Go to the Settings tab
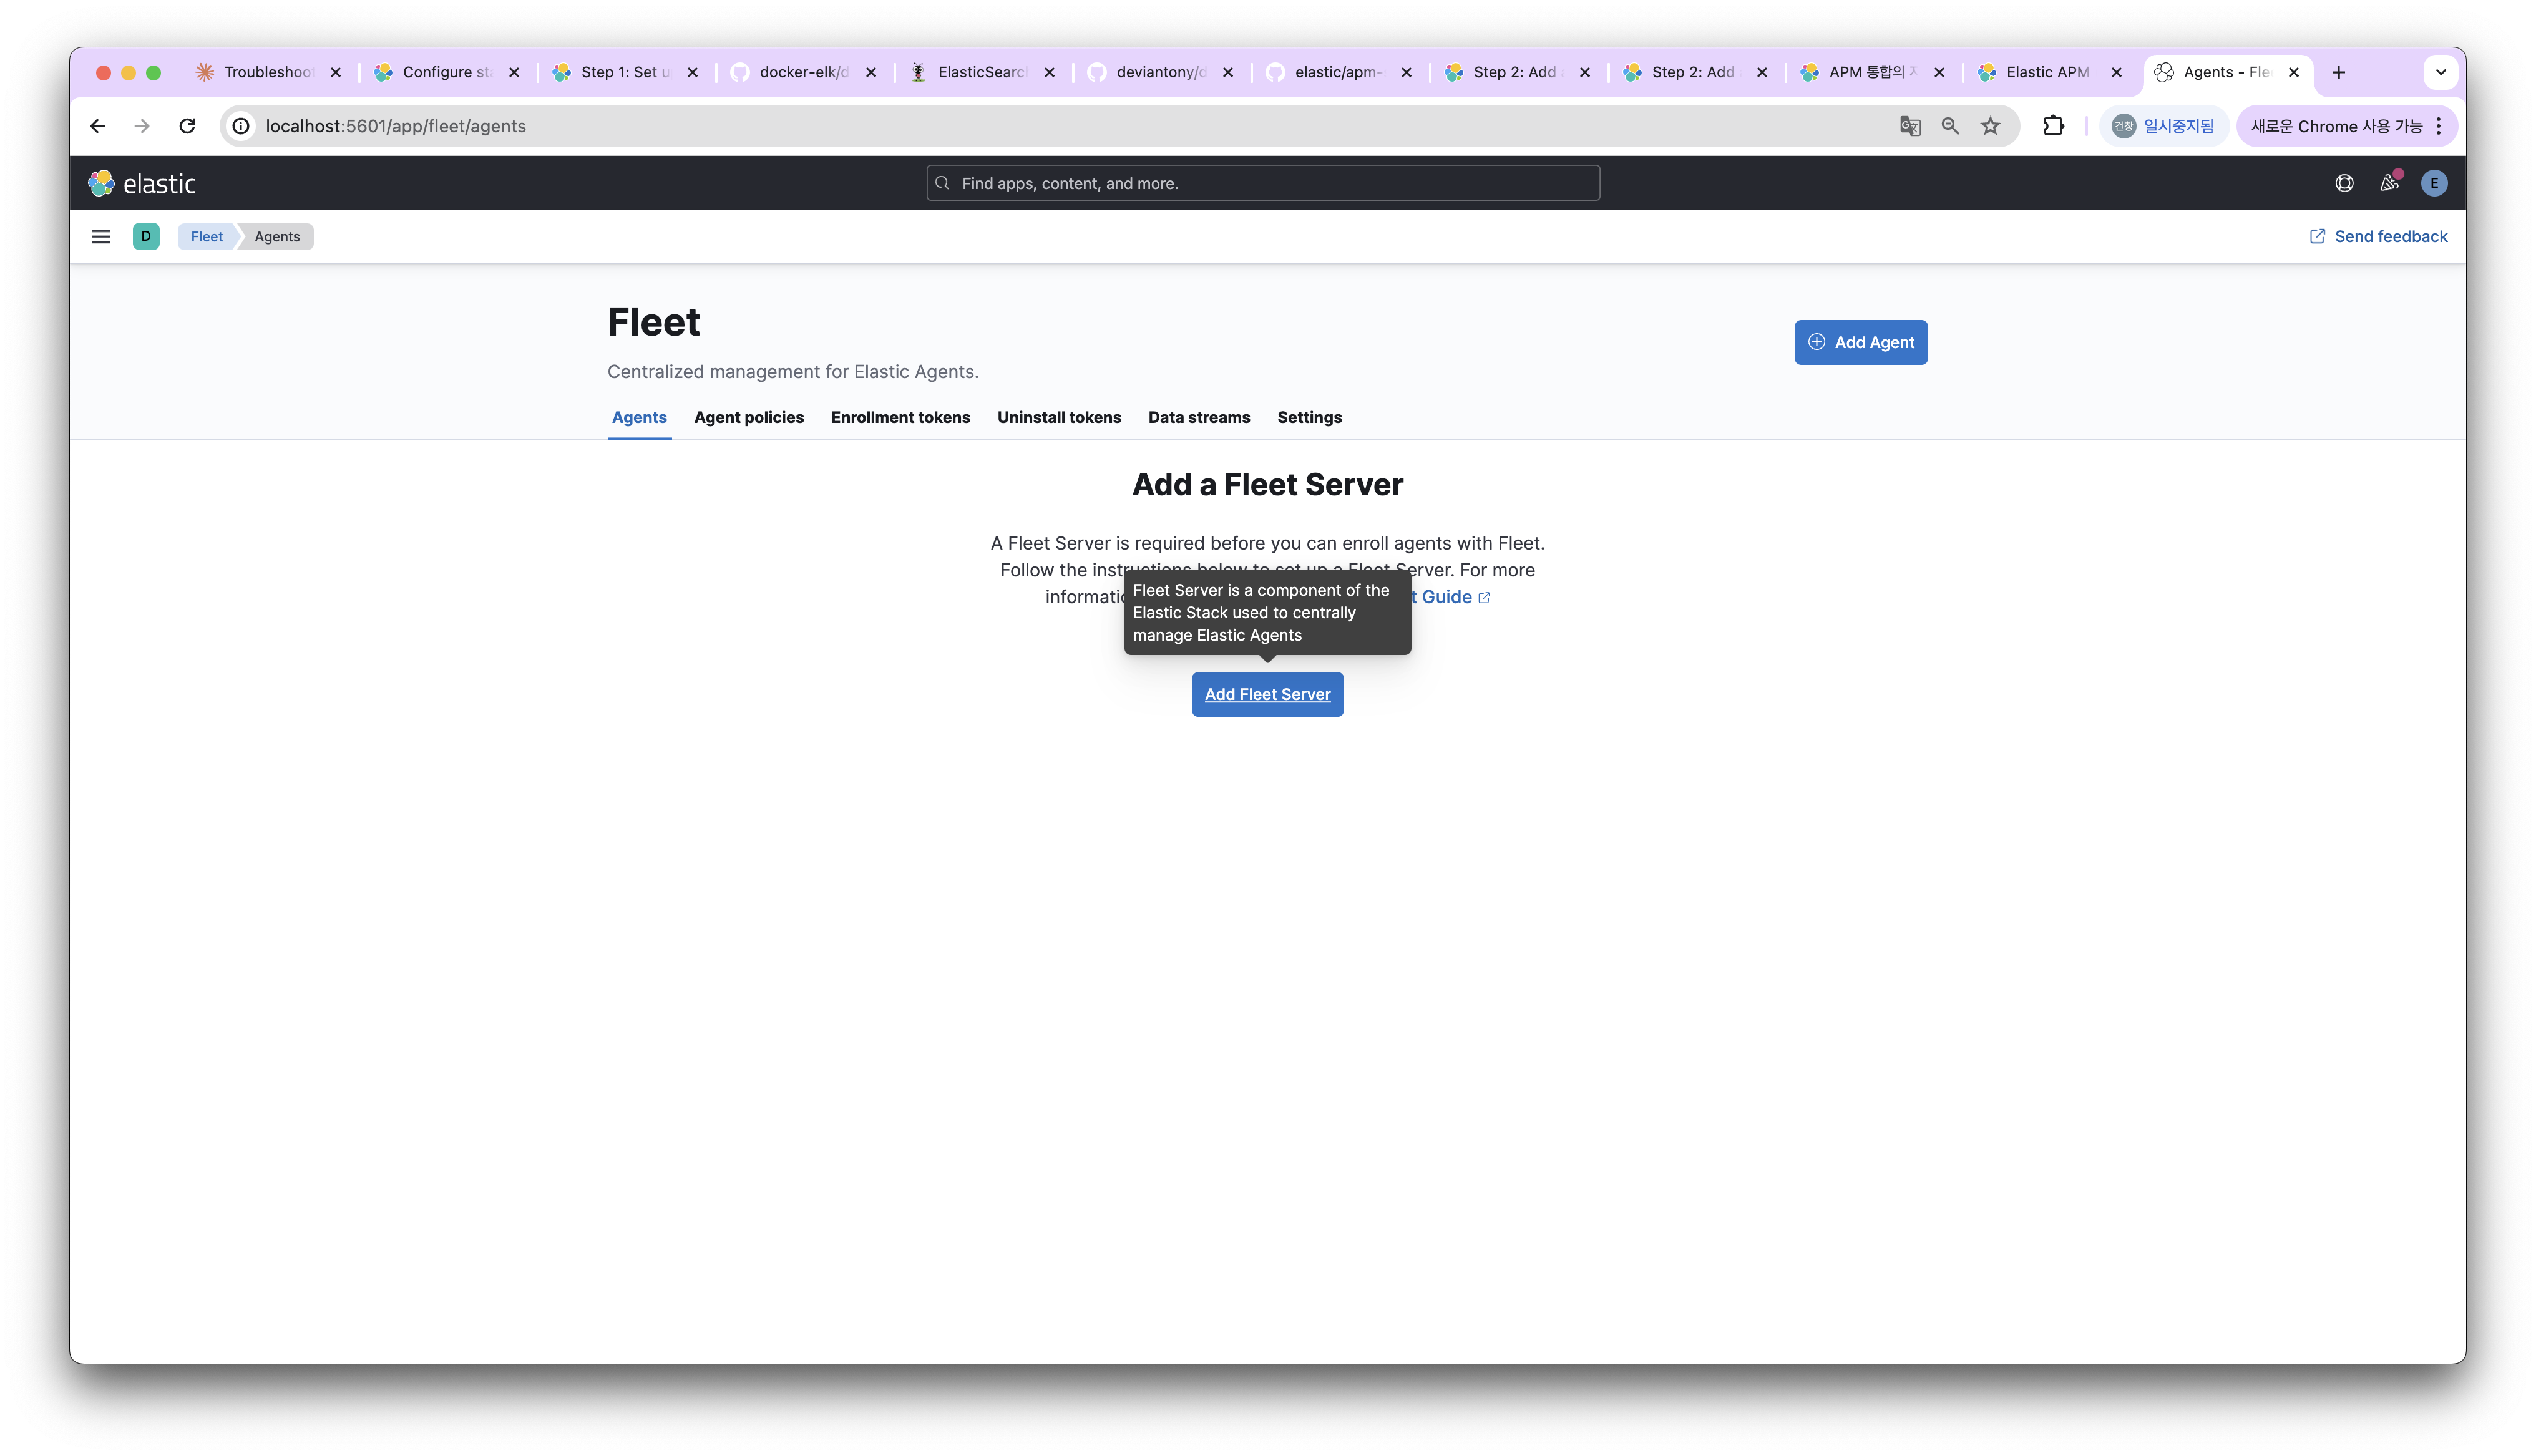Viewport: 2536px width, 1456px height. (x=1309, y=418)
